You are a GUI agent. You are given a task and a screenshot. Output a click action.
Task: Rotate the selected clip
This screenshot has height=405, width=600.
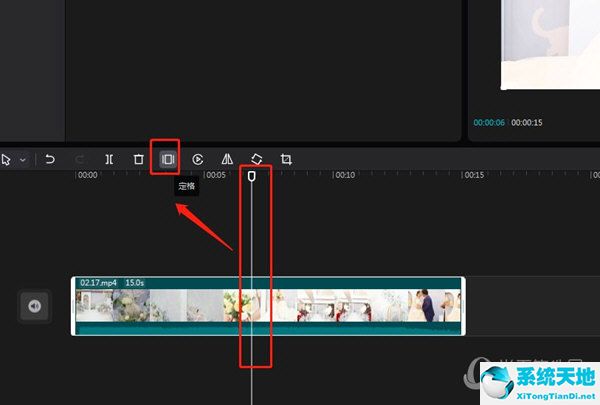[x=257, y=159]
